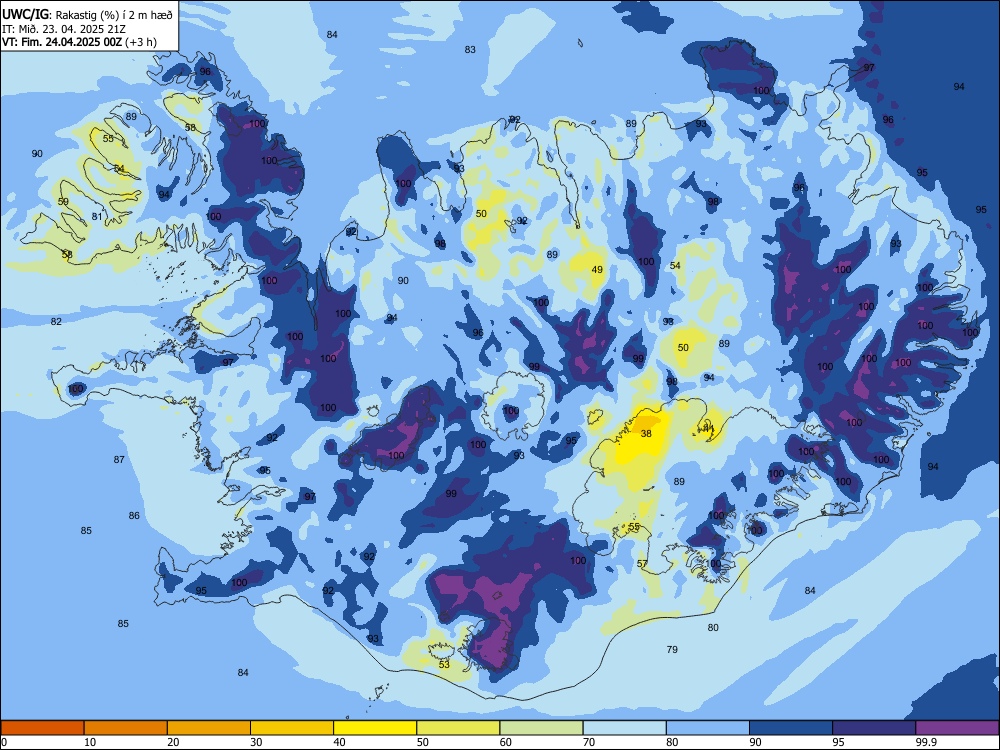The width and height of the screenshot is (1000, 750).
Task: Click the golden 30-40 legend swatch
Action: 292,728
